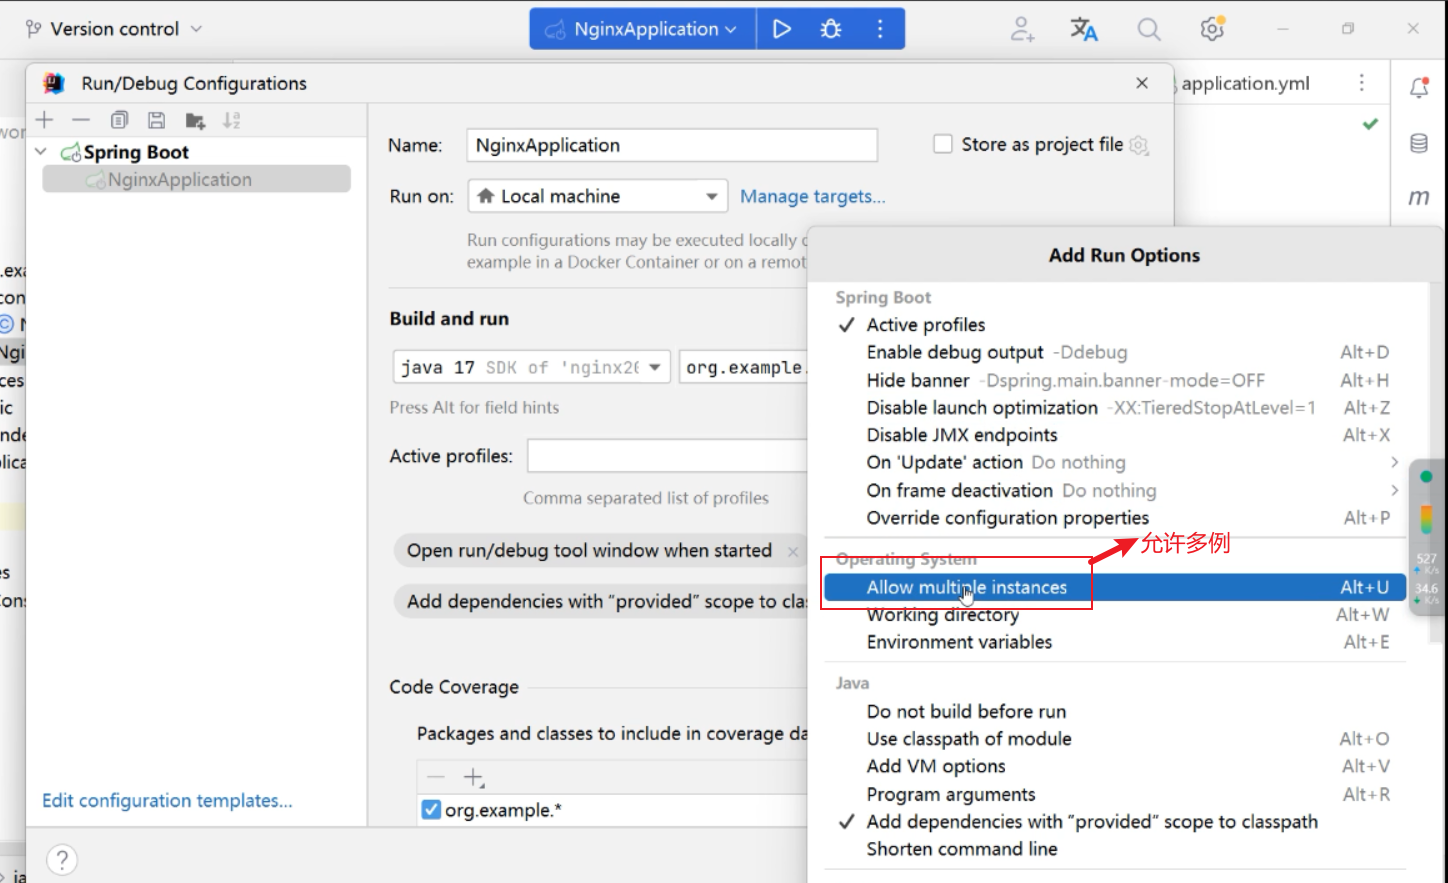Open help with the question mark button
This screenshot has height=883, width=1448.
pos(62,860)
